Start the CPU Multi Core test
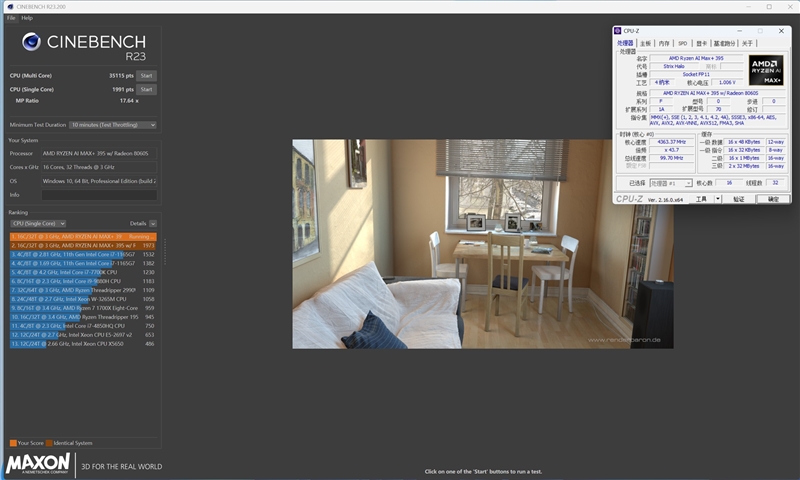800x480 pixels. click(x=146, y=75)
